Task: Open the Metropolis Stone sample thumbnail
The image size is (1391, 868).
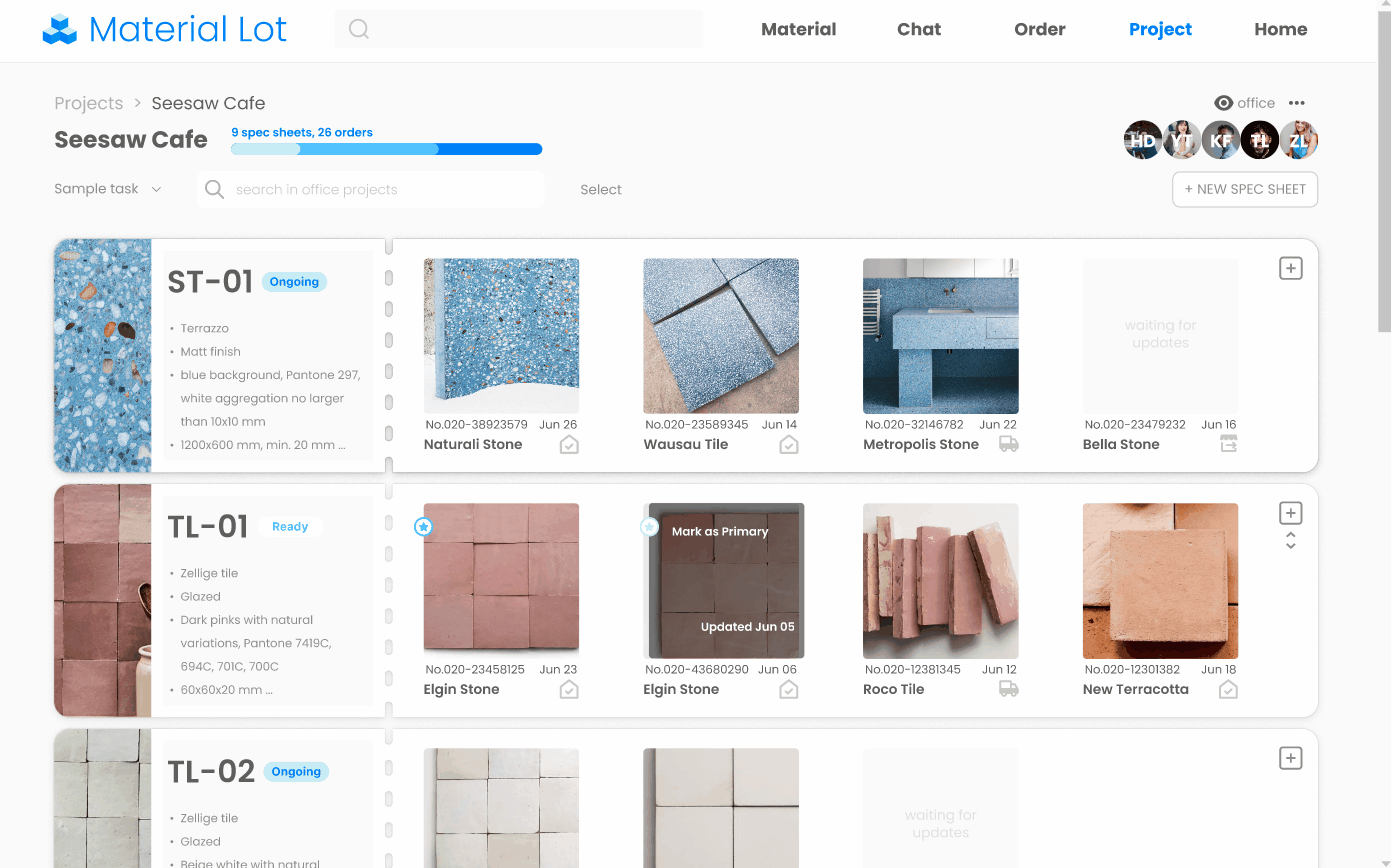Action: click(941, 336)
